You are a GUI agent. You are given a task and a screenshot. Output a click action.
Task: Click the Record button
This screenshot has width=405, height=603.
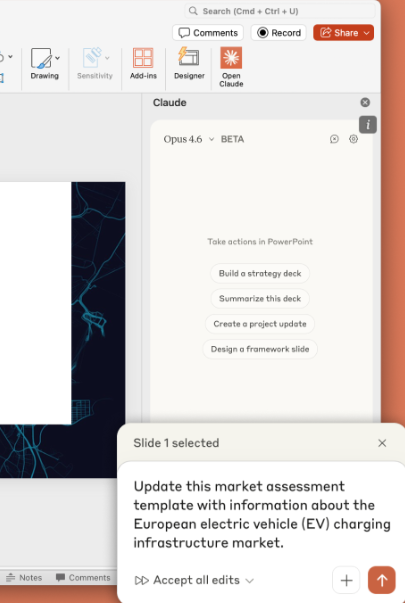click(x=278, y=33)
